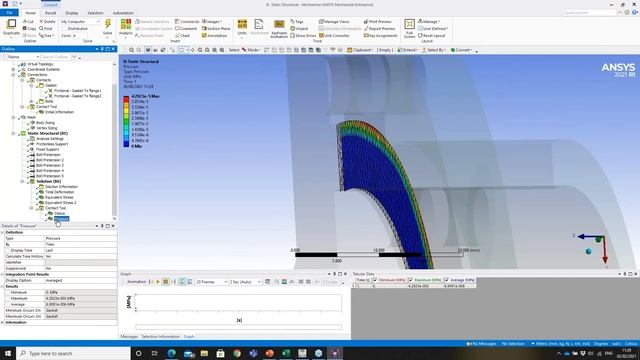Switch to the Result ribbon tab
This screenshot has width=640, height=360.
click(51, 13)
